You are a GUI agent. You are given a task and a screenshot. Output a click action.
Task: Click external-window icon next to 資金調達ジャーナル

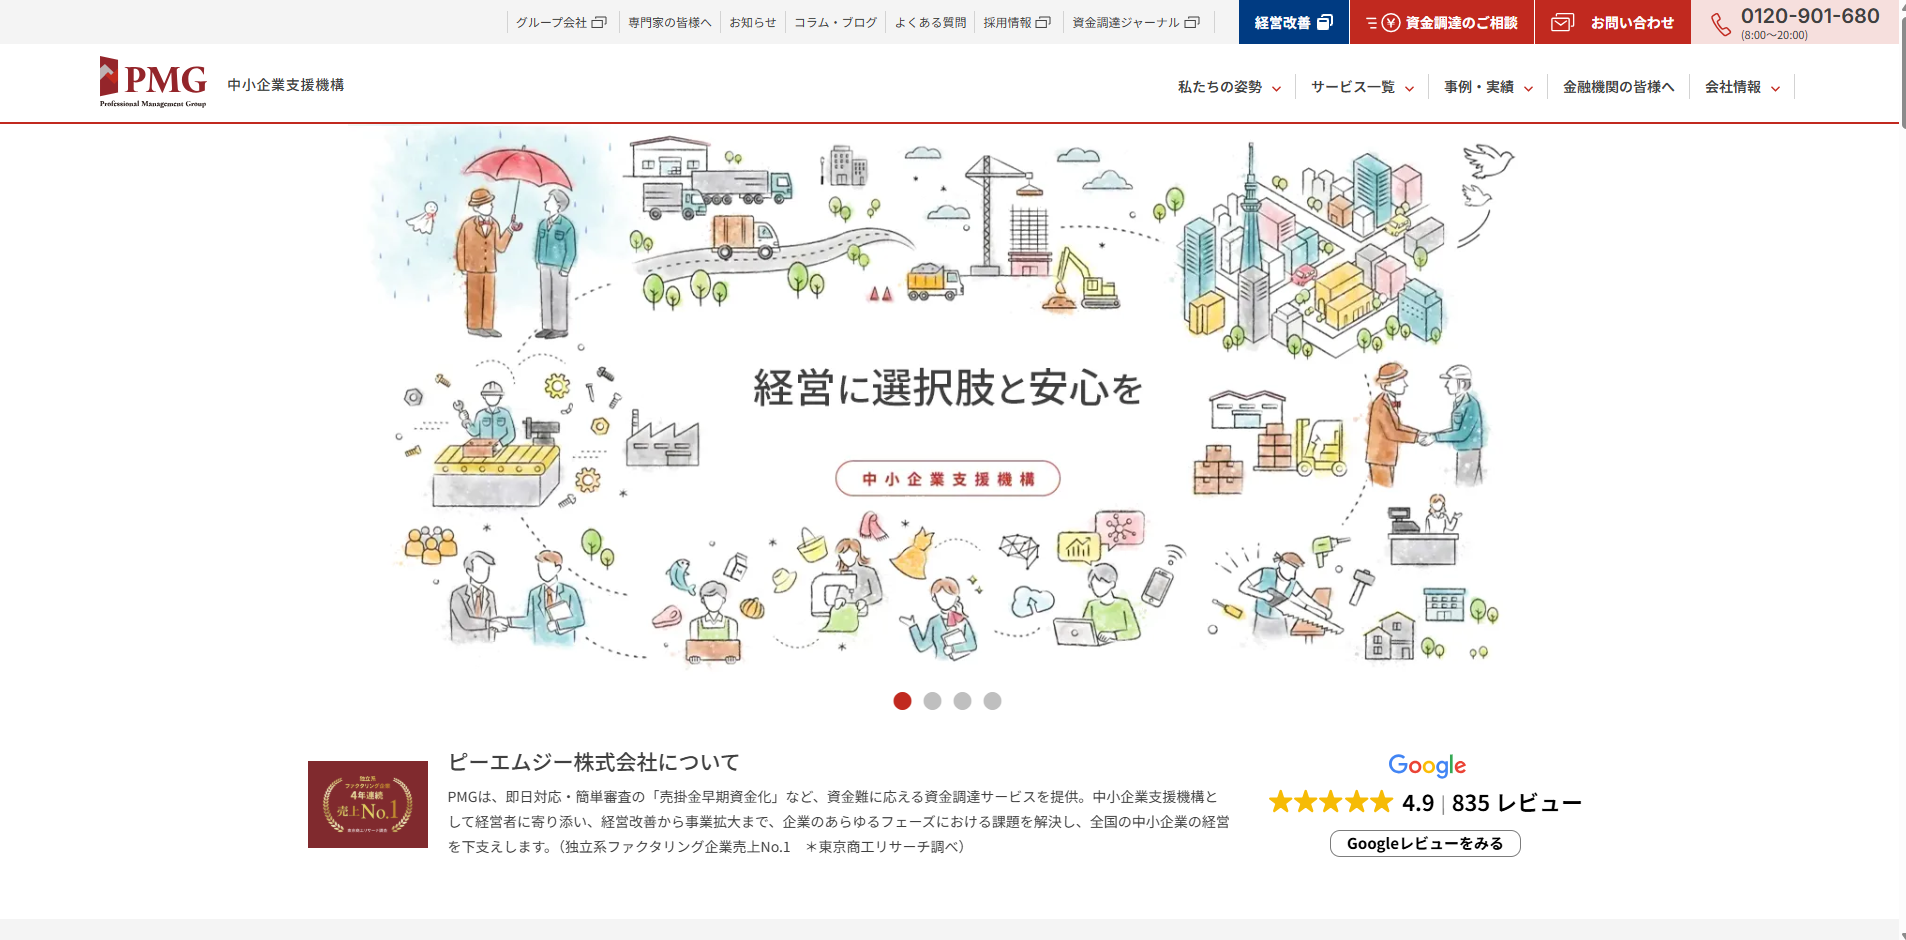1192,22
